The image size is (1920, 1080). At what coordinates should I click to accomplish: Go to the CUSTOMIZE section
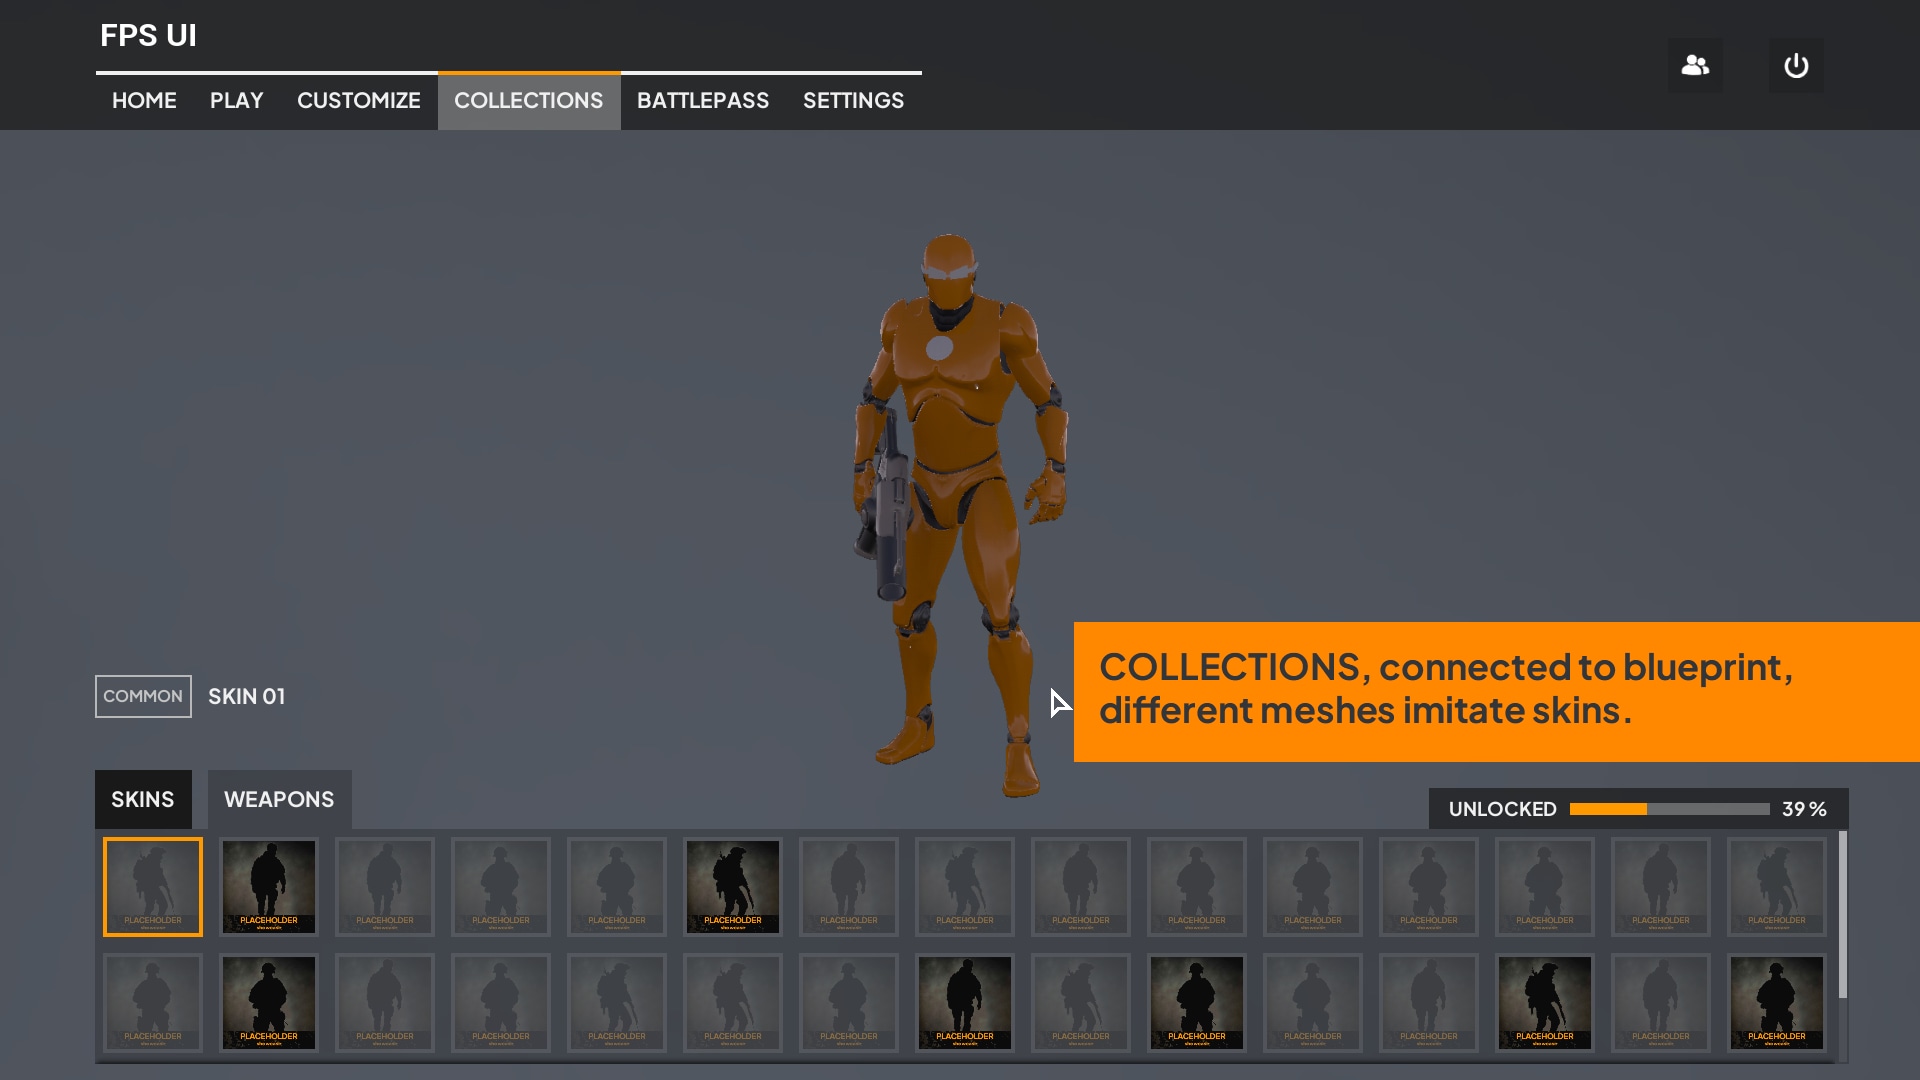tap(359, 100)
